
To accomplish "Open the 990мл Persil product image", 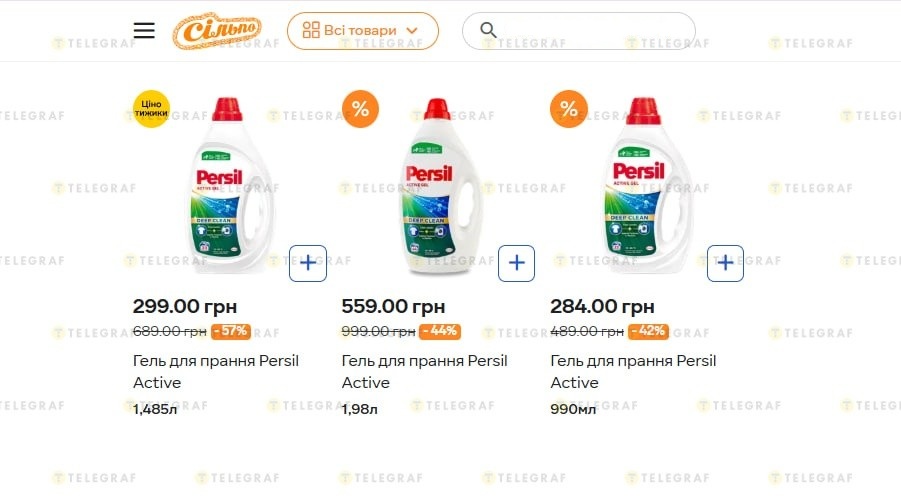I will 645,185.
